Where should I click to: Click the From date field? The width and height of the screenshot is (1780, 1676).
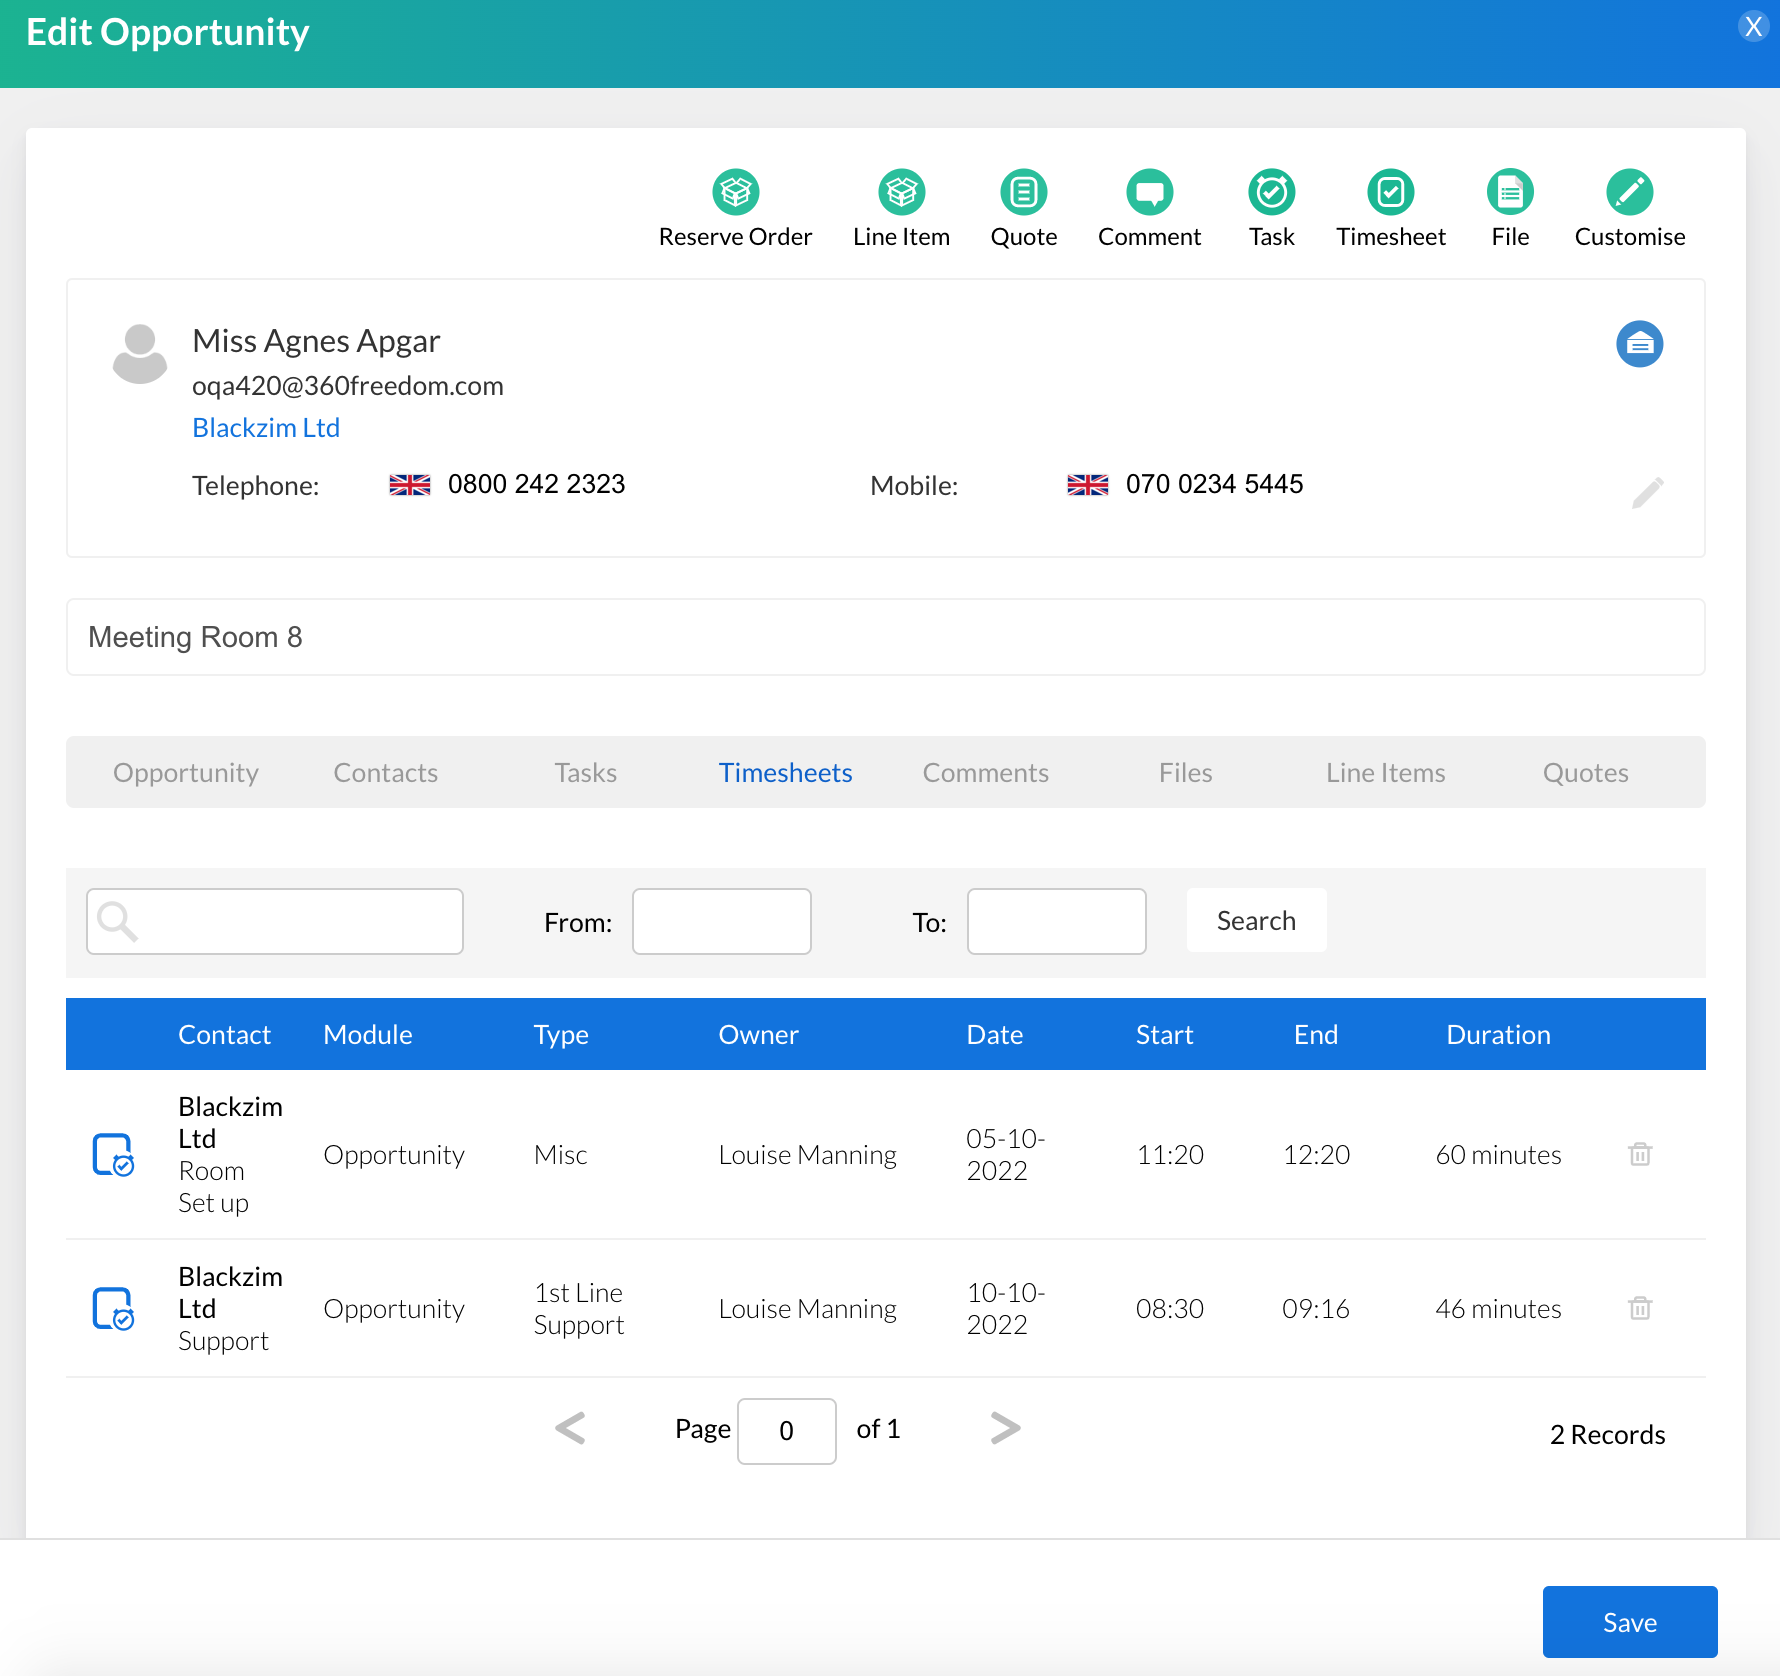[x=721, y=921]
